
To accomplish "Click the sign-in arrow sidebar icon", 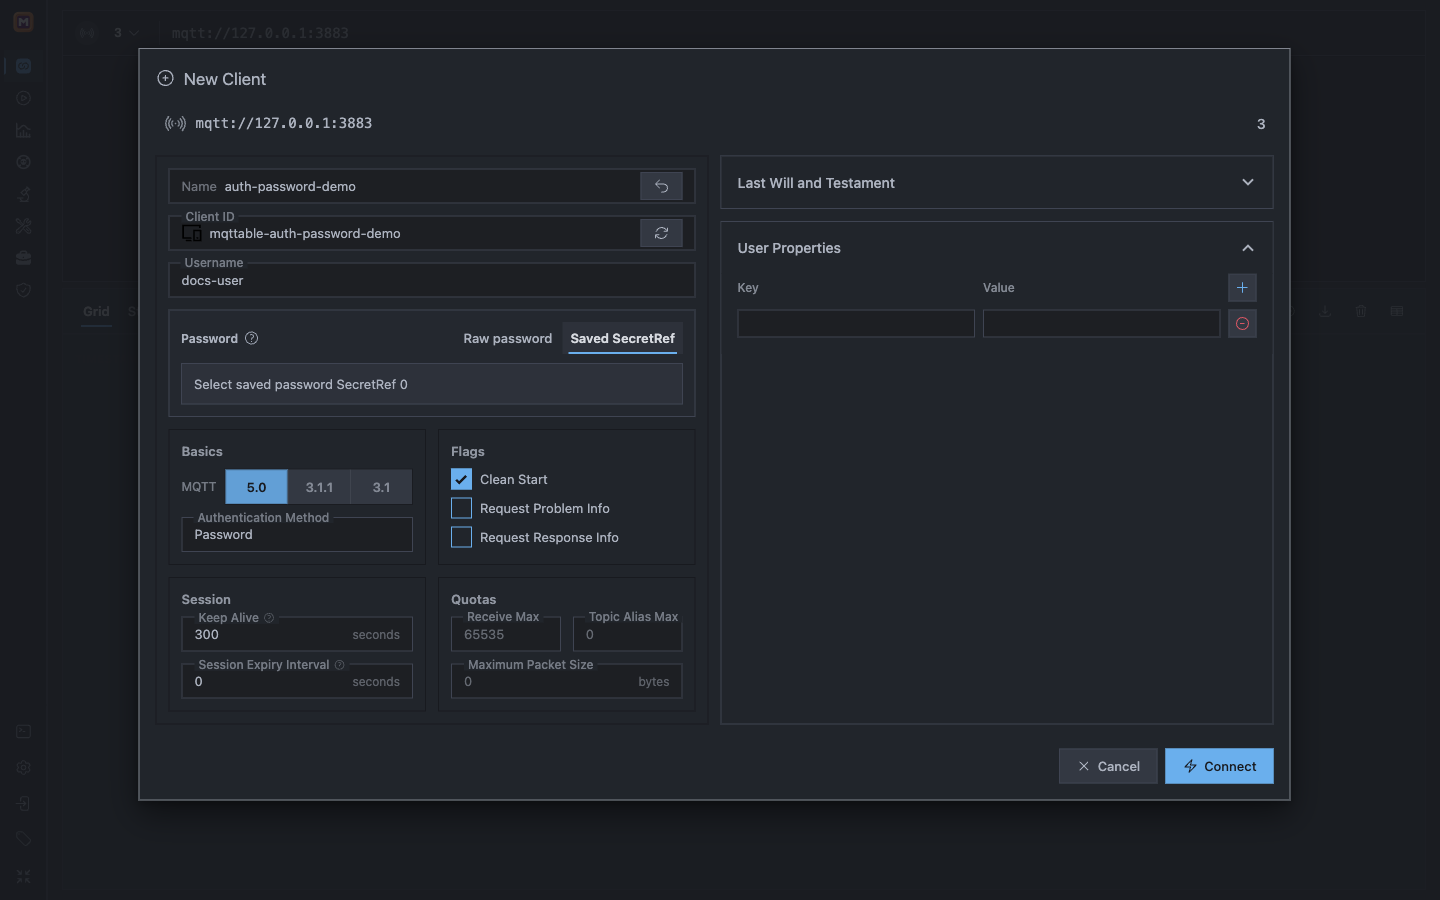I will click(23, 804).
